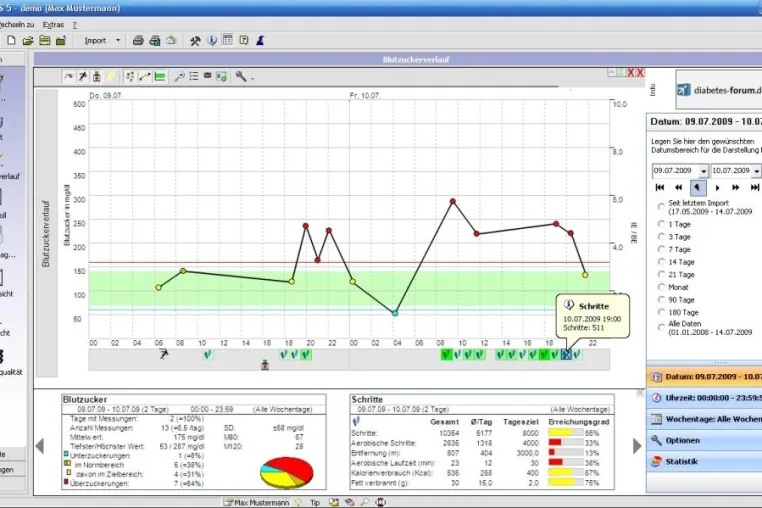This screenshot has height=508, width=762.
Task: Open the ? help menu
Action: pyautogui.click(x=74, y=24)
